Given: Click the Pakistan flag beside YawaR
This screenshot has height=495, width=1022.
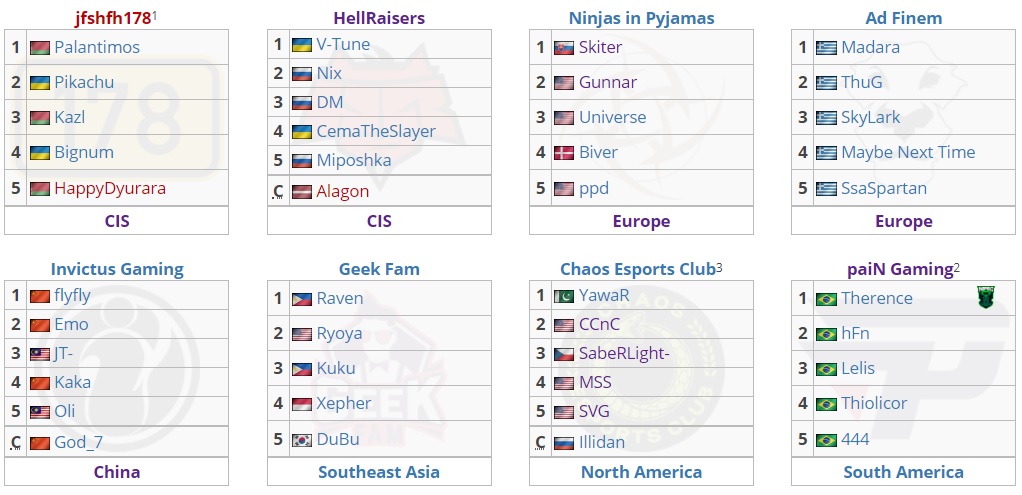Looking at the screenshot, I should pyautogui.click(x=564, y=296).
